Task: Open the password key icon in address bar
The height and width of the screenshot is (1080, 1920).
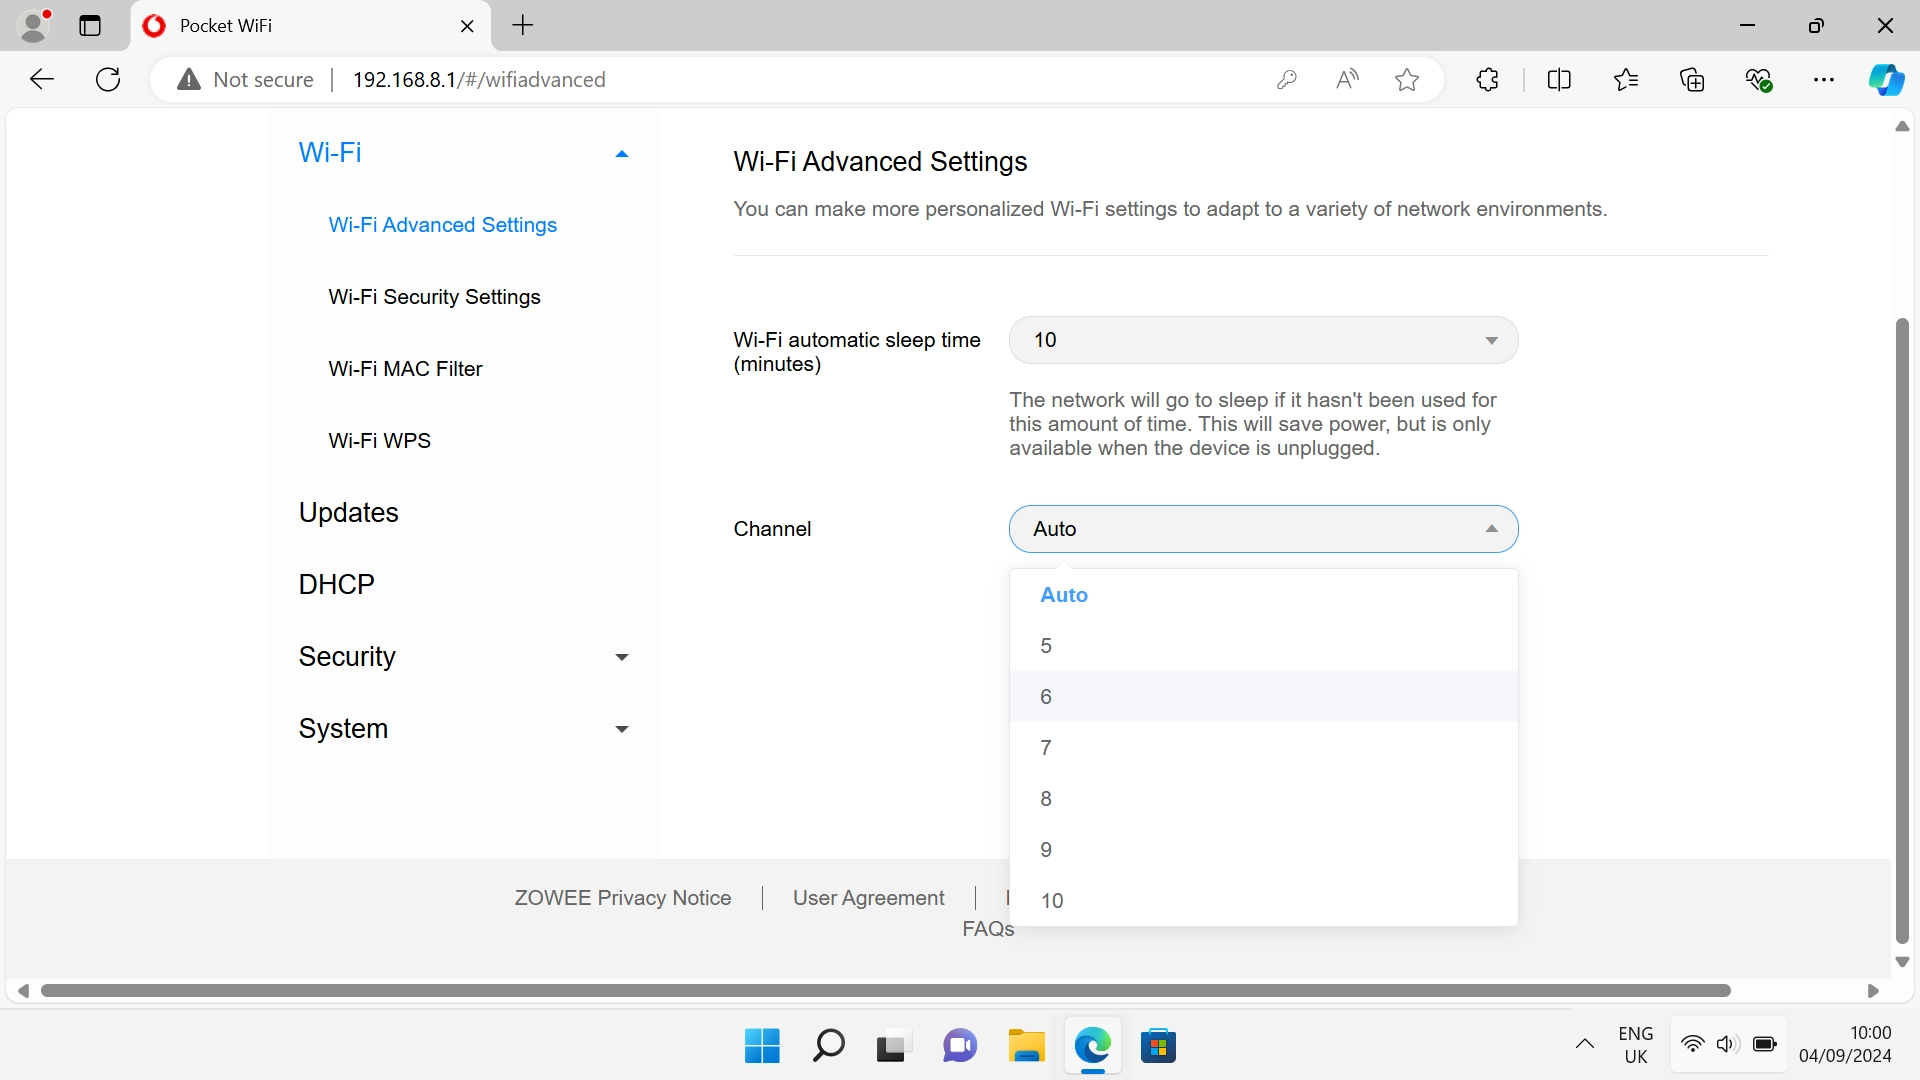Action: click(x=1287, y=80)
